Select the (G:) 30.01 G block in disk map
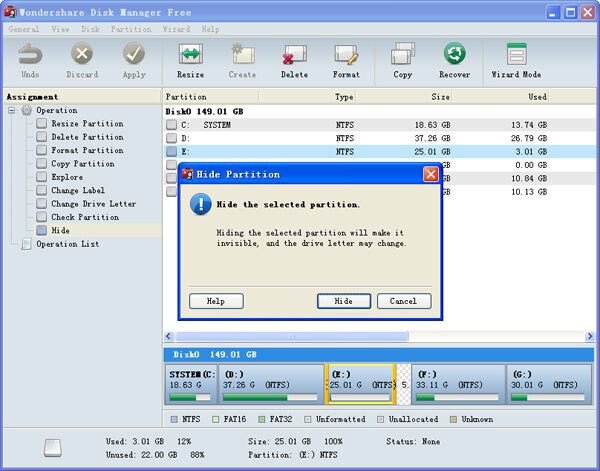600x471 pixels. click(549, 384)
